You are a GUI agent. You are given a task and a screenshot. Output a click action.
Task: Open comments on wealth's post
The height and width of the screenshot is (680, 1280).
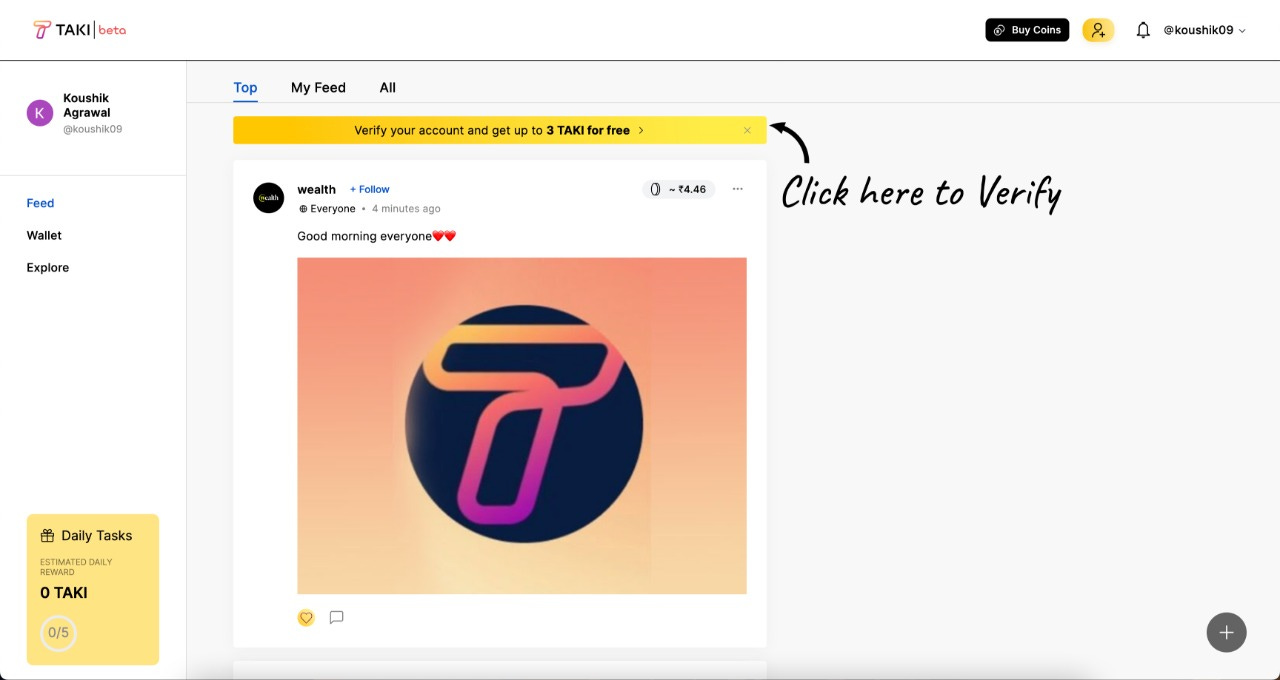click(x=337, y=617)
